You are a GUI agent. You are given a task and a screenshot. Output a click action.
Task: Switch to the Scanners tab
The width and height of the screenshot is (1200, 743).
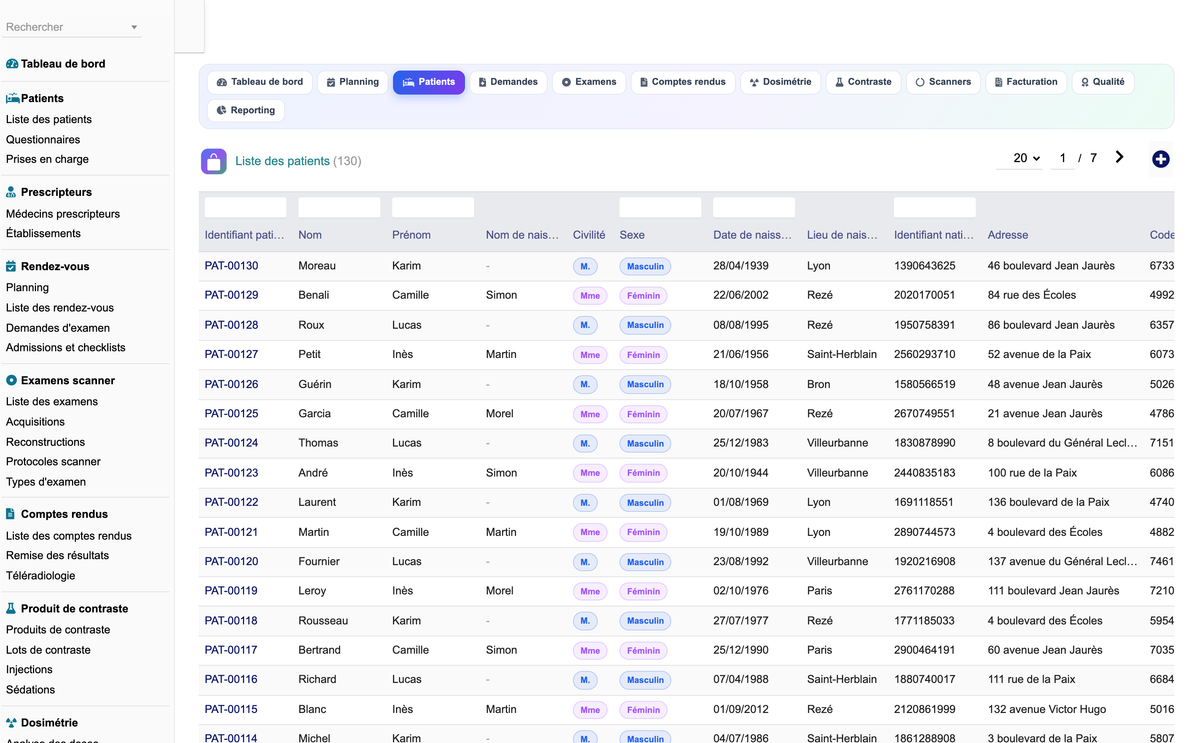pyautogui.click(x=943, y=82)
